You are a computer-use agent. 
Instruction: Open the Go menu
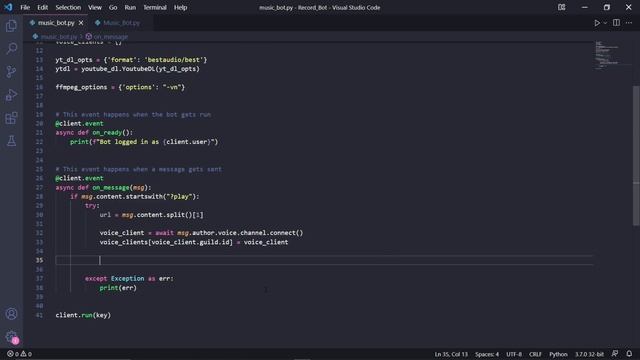113,7
